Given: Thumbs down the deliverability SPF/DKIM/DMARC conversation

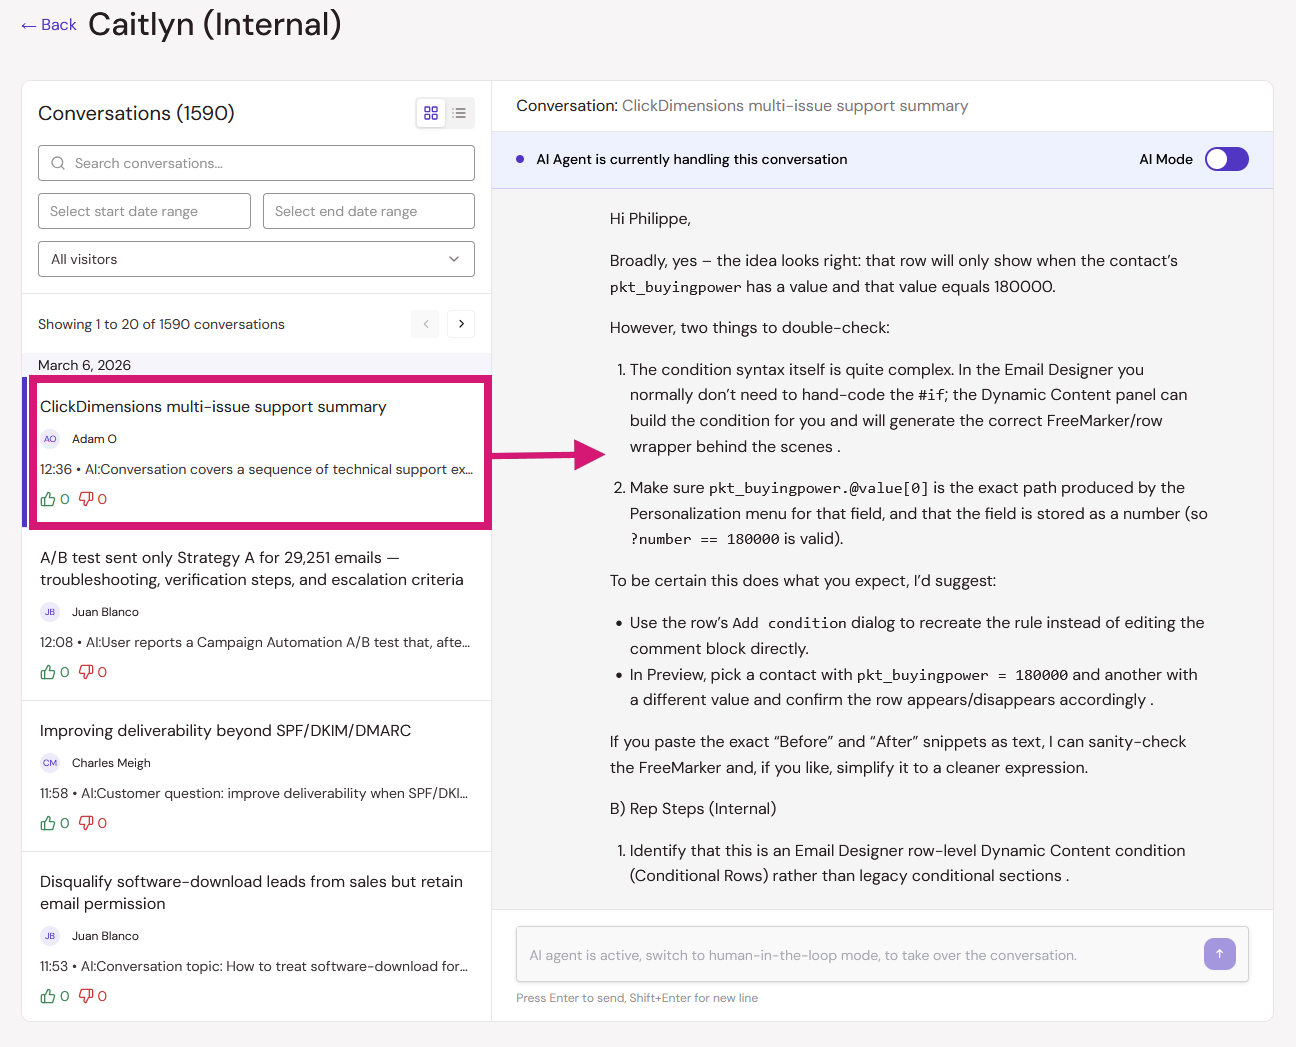Looking at the screenshot, I should click(x=86, y=823).
